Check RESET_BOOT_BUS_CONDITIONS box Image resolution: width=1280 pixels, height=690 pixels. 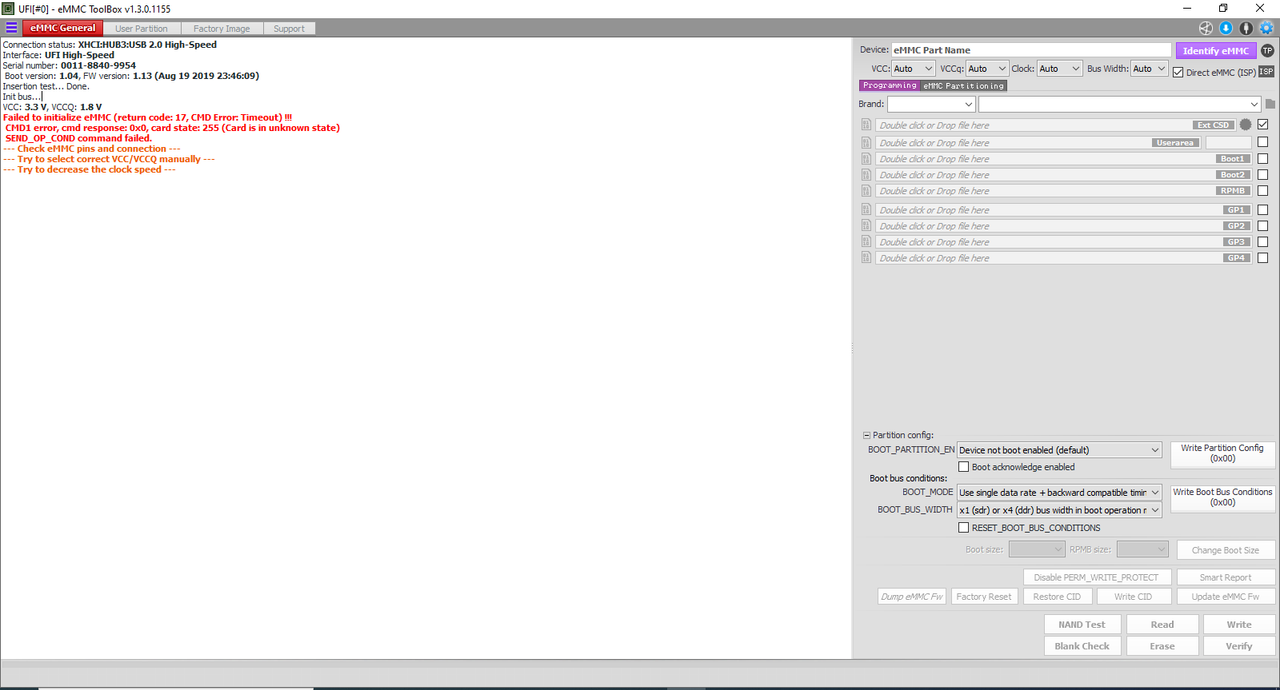coord(964,528)
